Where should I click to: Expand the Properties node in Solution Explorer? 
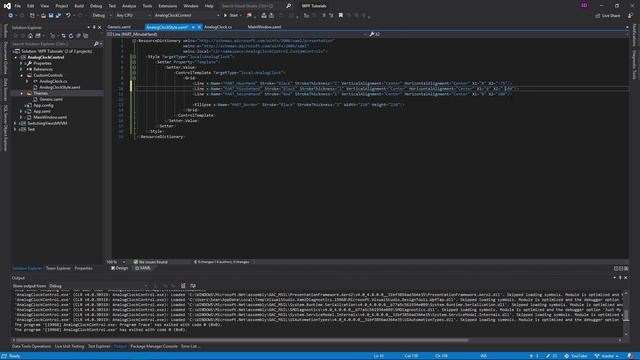pyautogui.click(x=21, y=63)
